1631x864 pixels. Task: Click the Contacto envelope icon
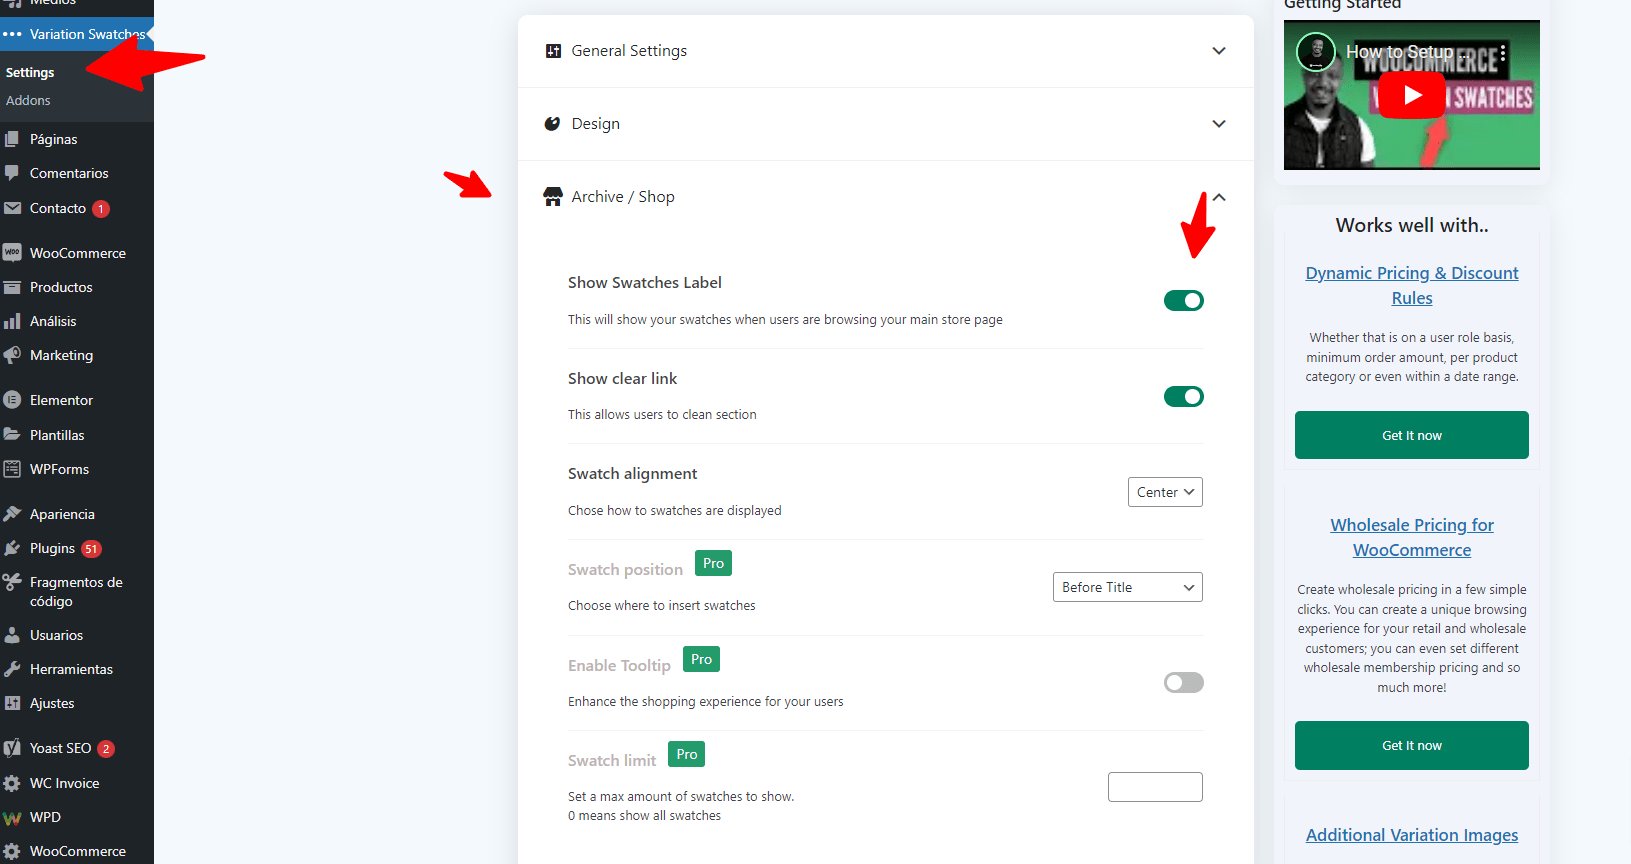pyautogui.click(x=12, y=208)
